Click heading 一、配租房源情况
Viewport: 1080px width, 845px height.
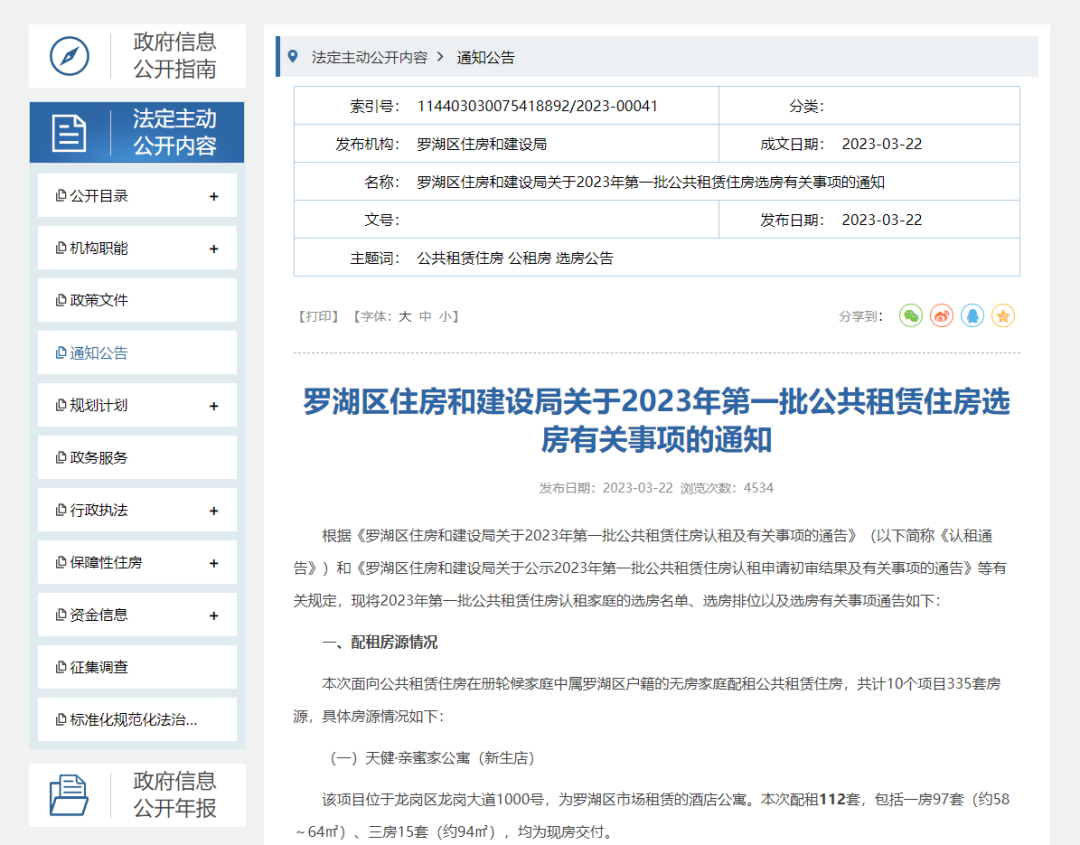tap(380, 642)
